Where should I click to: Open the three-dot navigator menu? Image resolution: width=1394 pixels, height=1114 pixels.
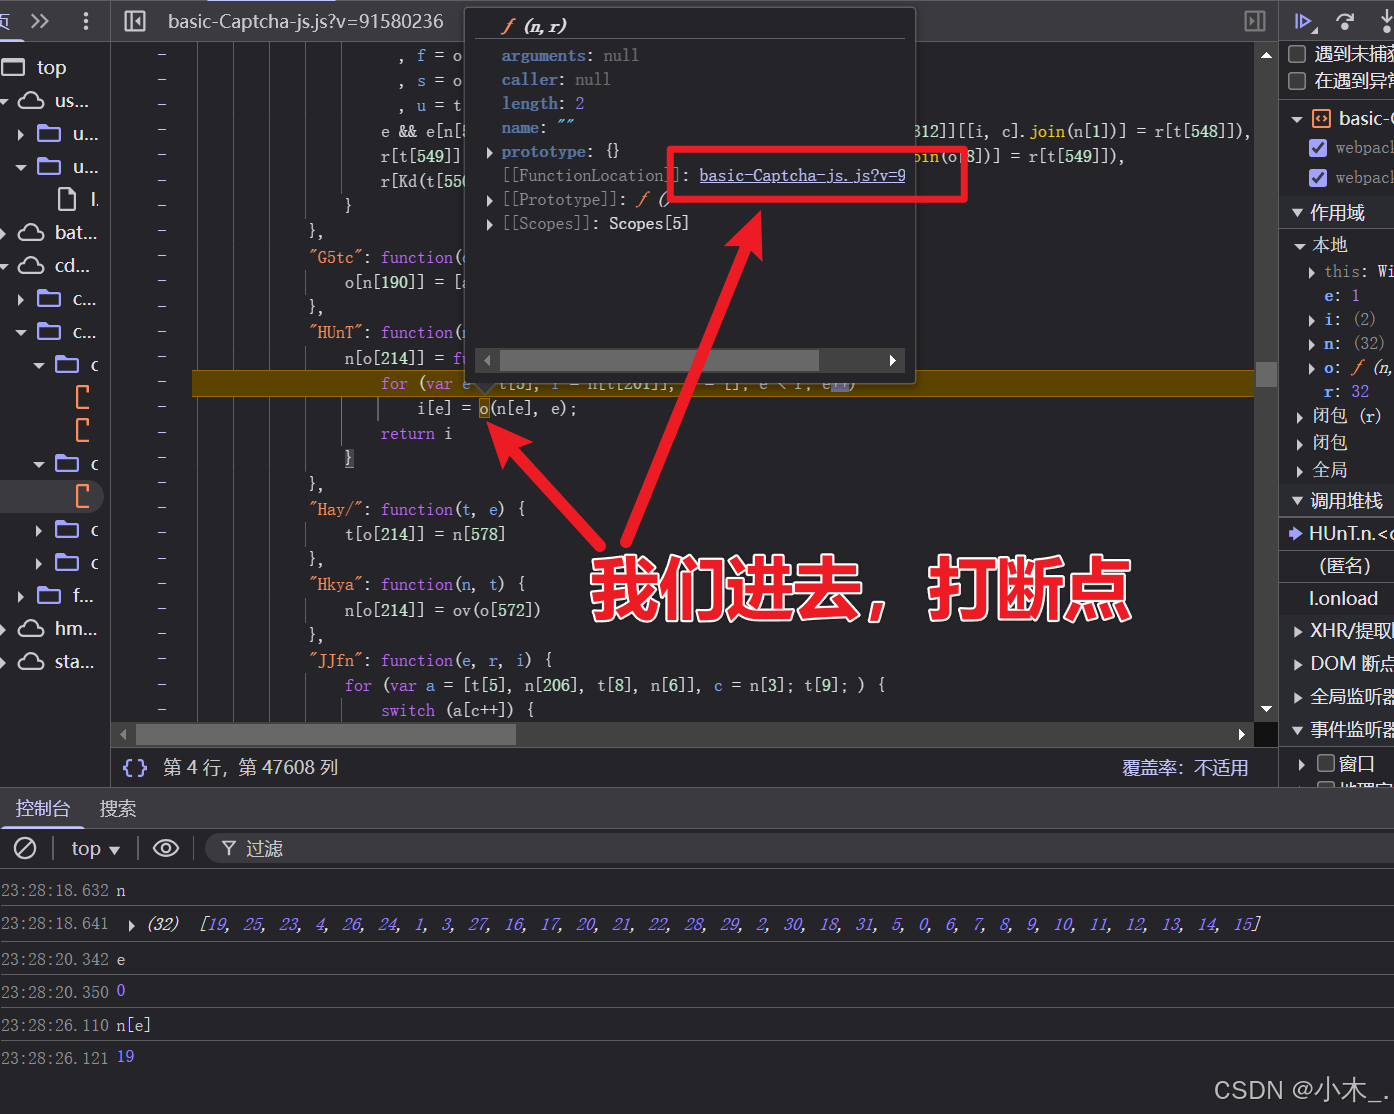tap(86, 21)
